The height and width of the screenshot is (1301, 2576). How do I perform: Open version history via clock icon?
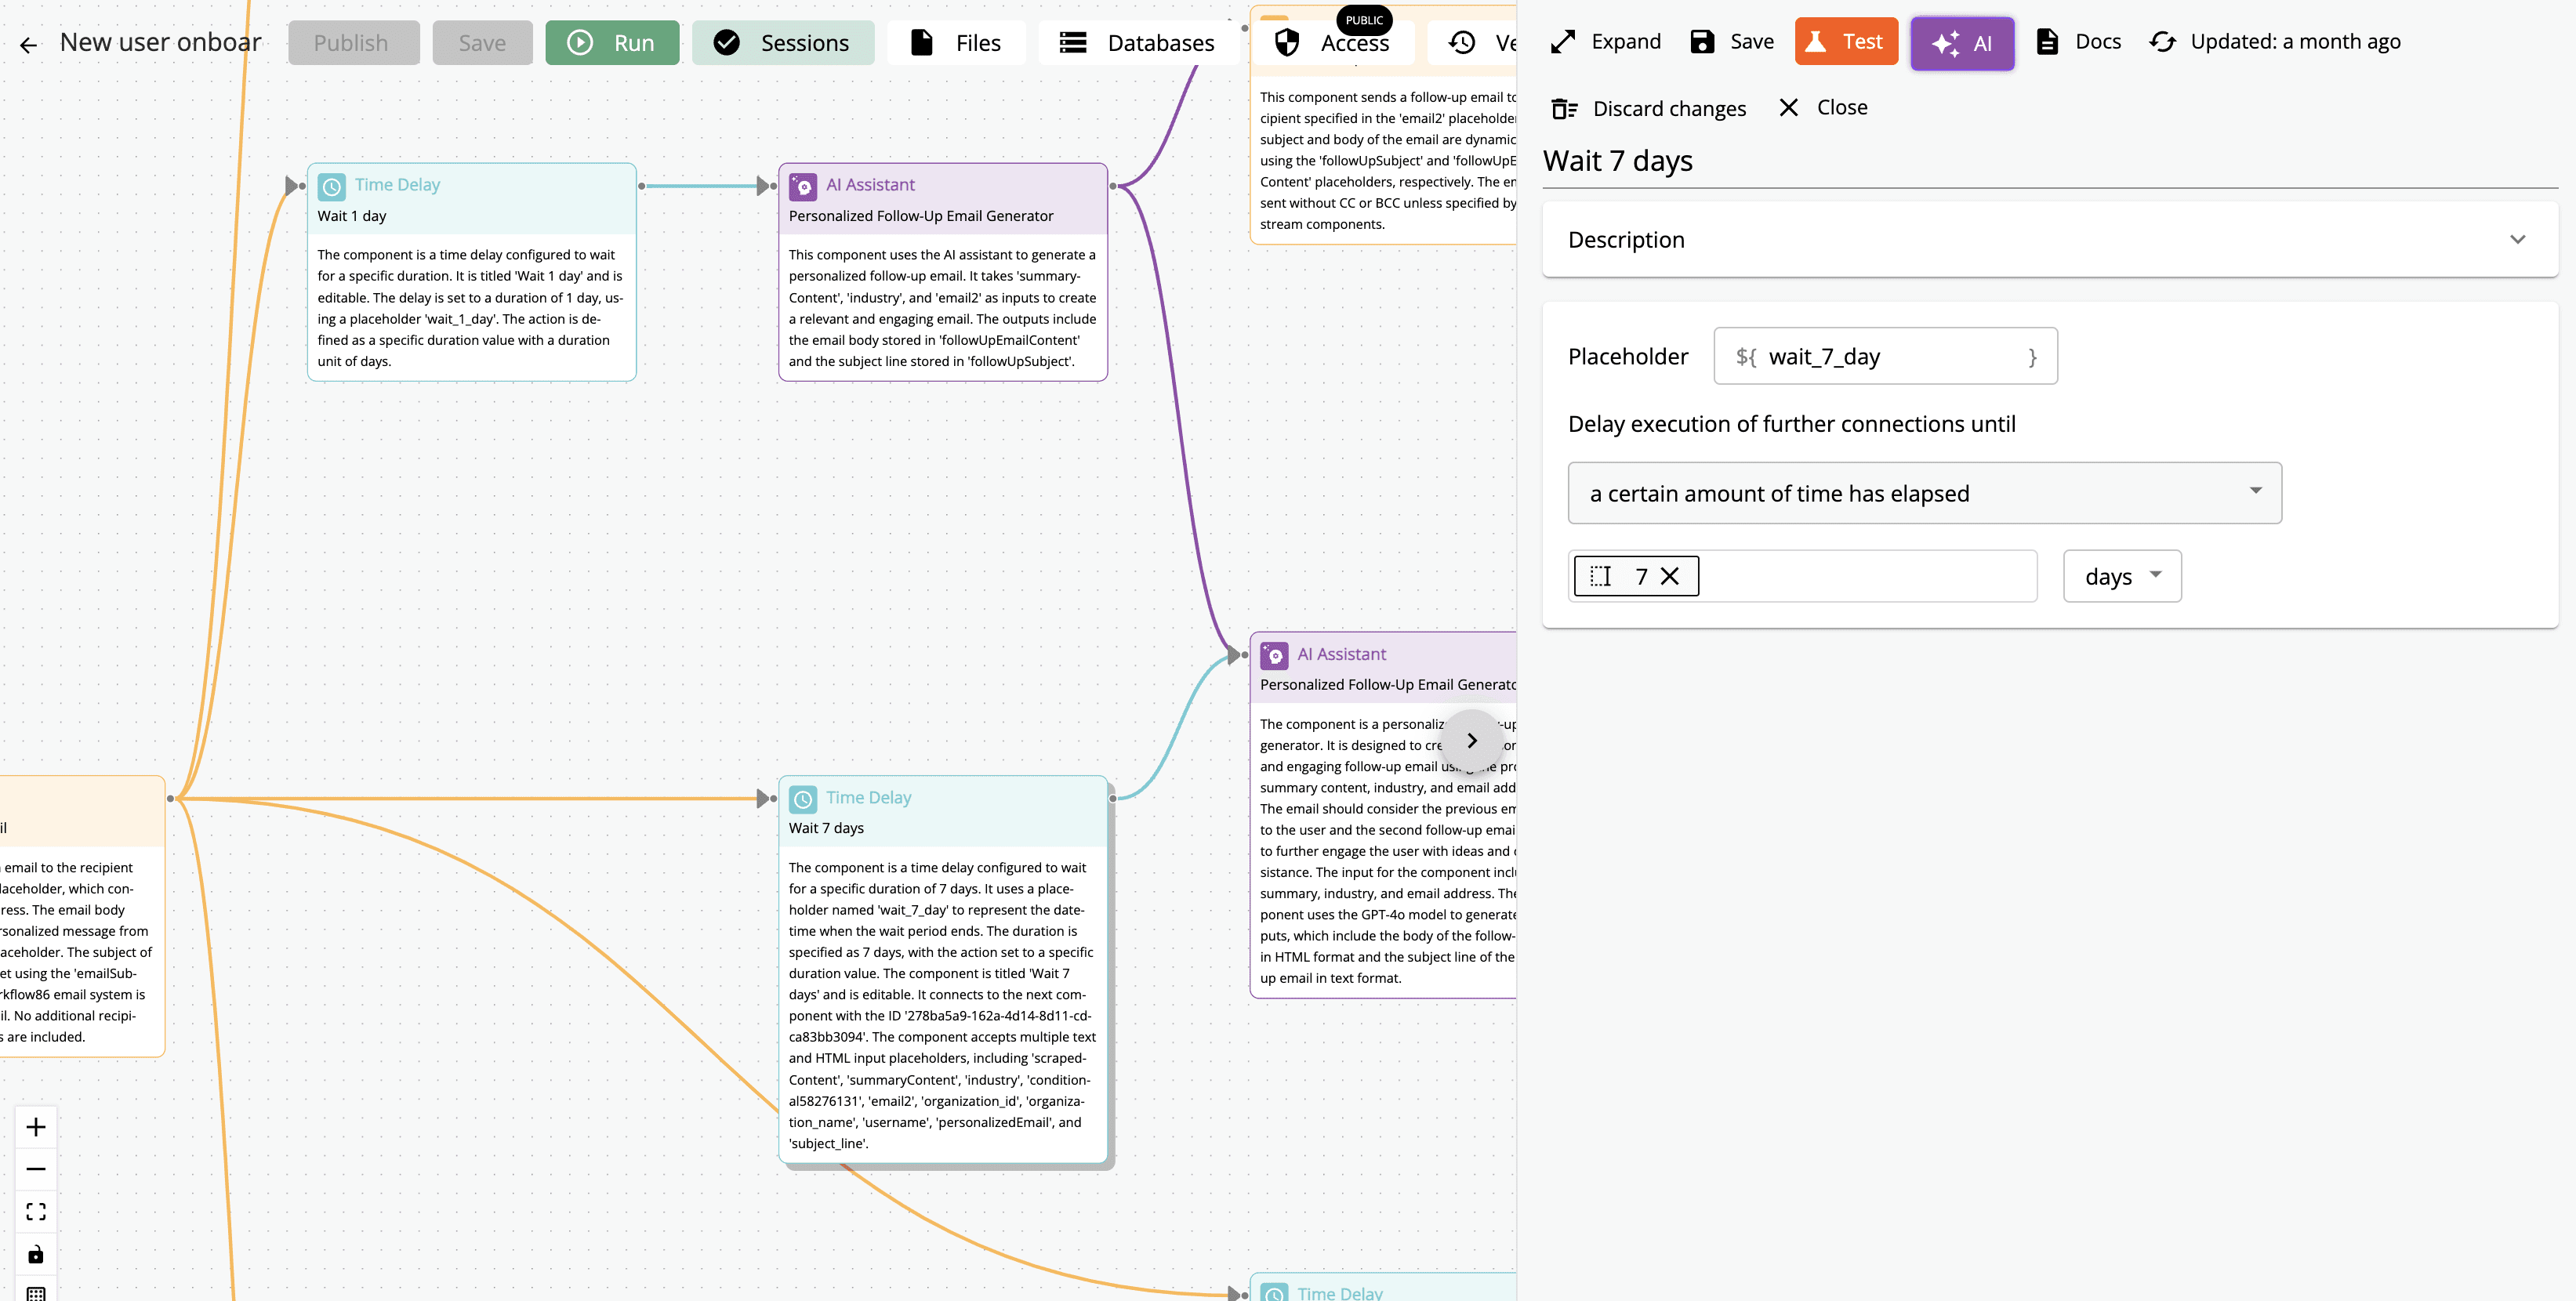[x=1461, y=42]
